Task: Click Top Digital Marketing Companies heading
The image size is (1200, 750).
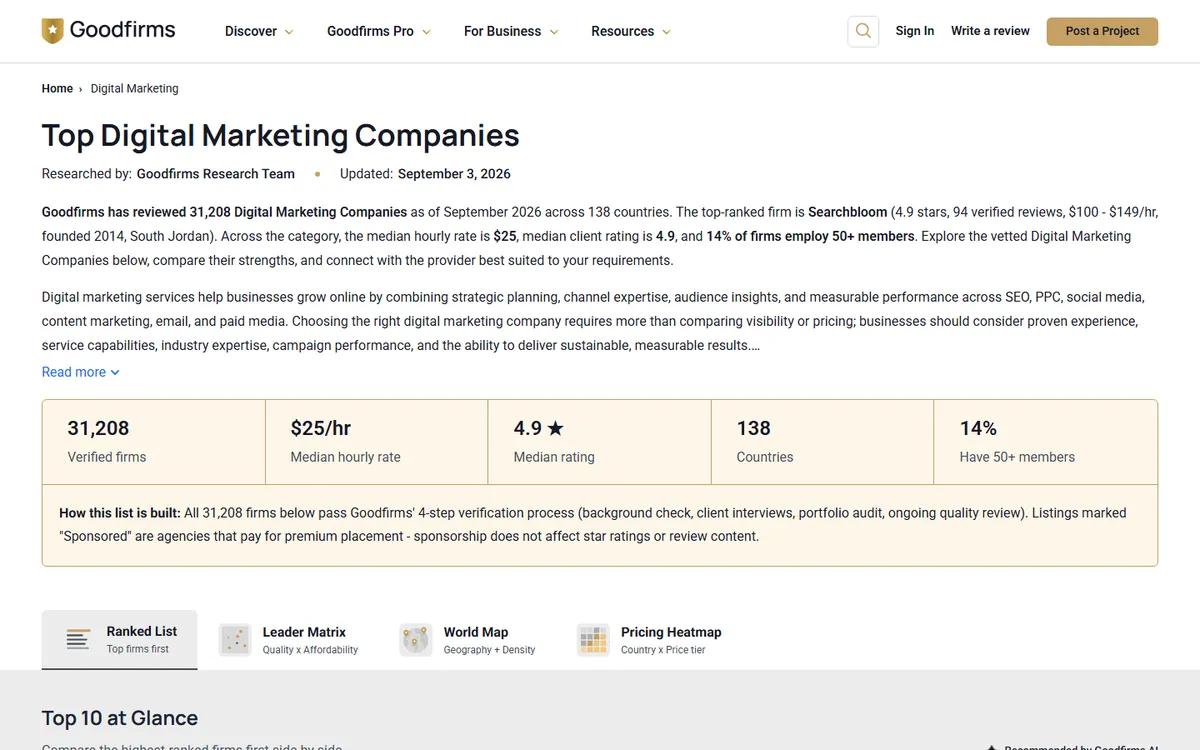Action: tap(281, 135)
